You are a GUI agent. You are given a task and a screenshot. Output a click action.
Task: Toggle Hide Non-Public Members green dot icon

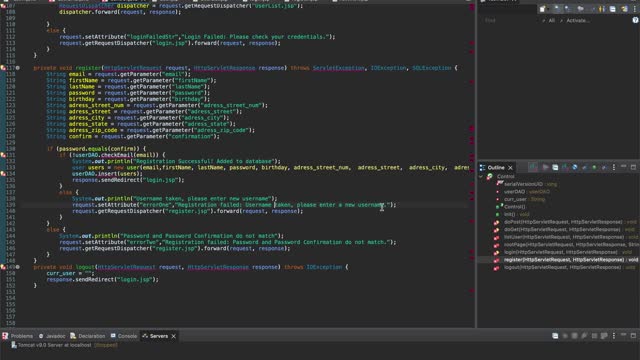(594, 167)
